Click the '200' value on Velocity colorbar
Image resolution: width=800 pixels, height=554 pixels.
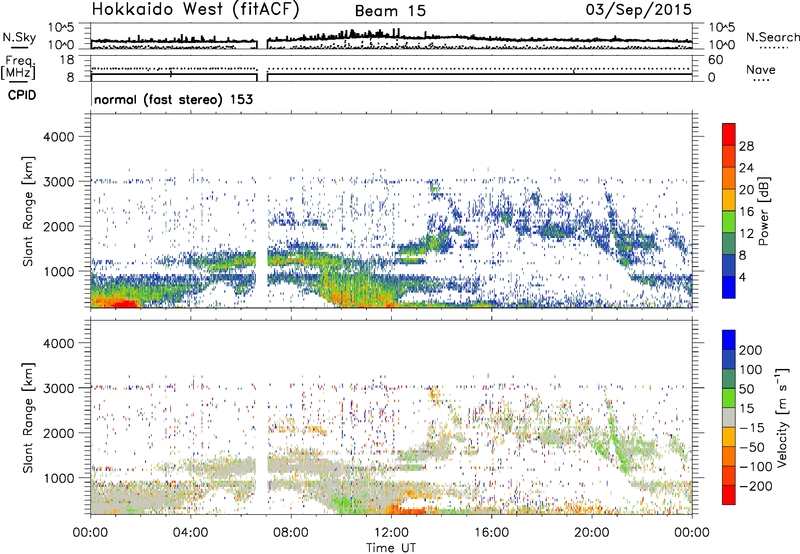click(x=750, y=350)
